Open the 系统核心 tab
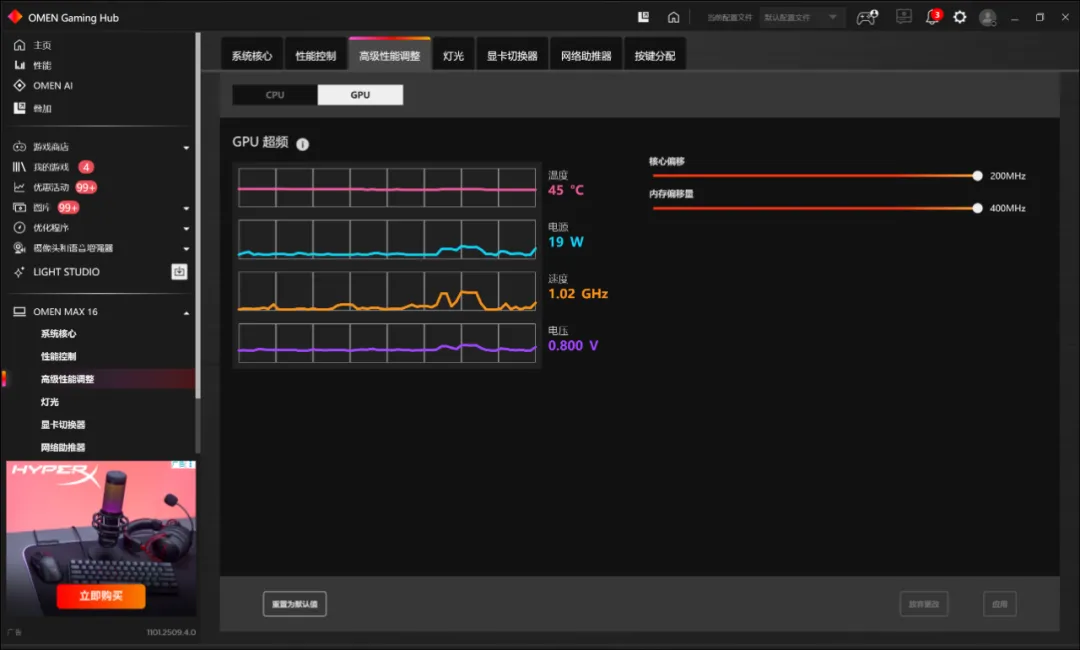1080x650 pixels. tap(252, 56)
